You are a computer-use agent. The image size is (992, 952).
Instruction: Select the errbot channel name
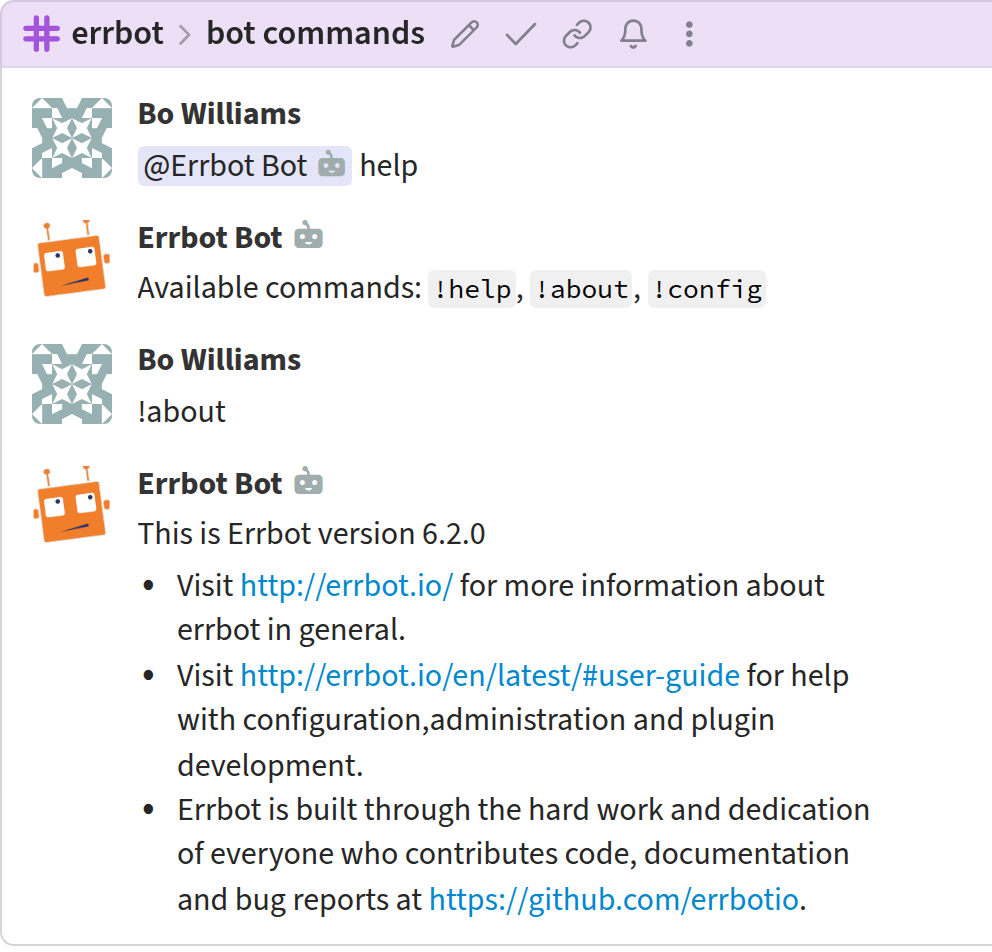tap(116, 33)
